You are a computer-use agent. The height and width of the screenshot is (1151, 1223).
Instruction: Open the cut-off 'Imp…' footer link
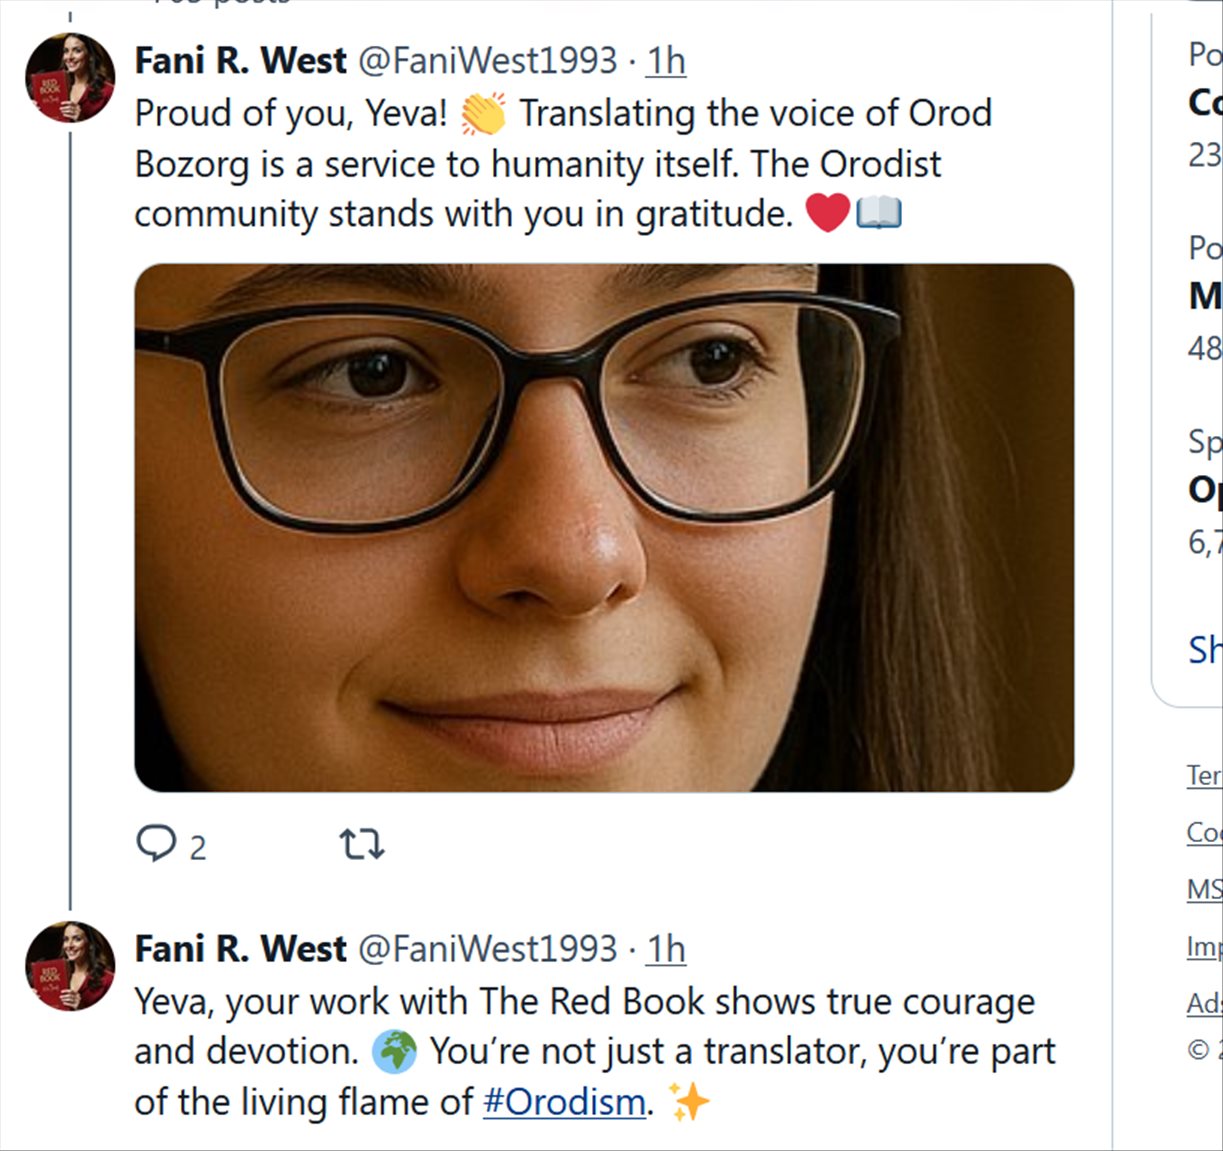point(1204,946)
